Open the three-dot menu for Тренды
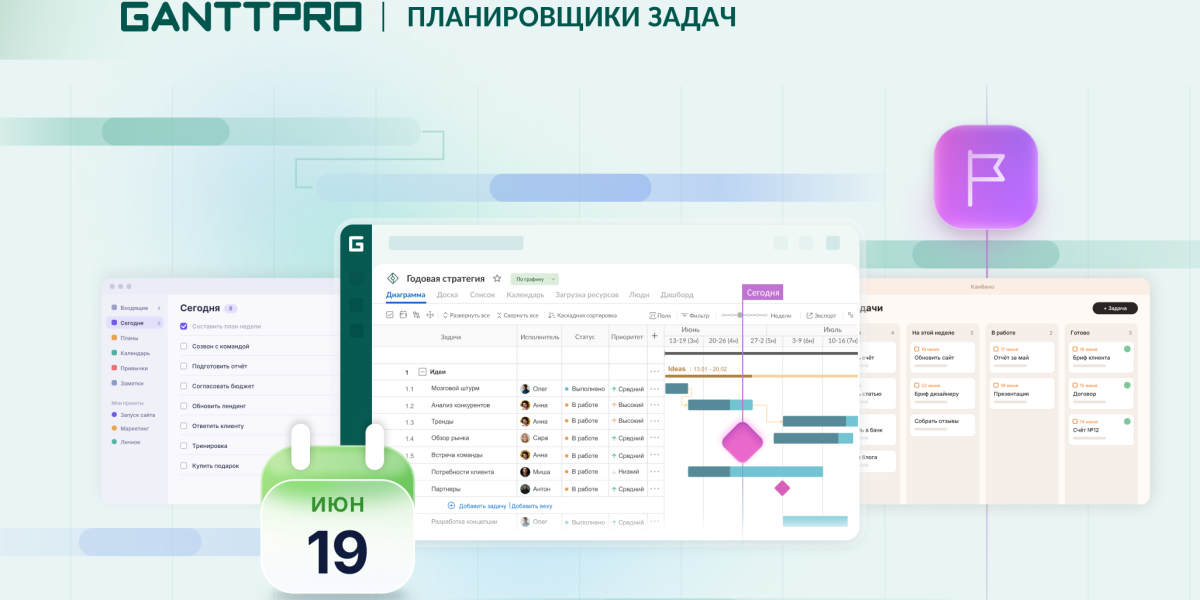Image resolution: width=1200 pixels, height=600 pixels. pyautogui.click(x=655, y=421)
